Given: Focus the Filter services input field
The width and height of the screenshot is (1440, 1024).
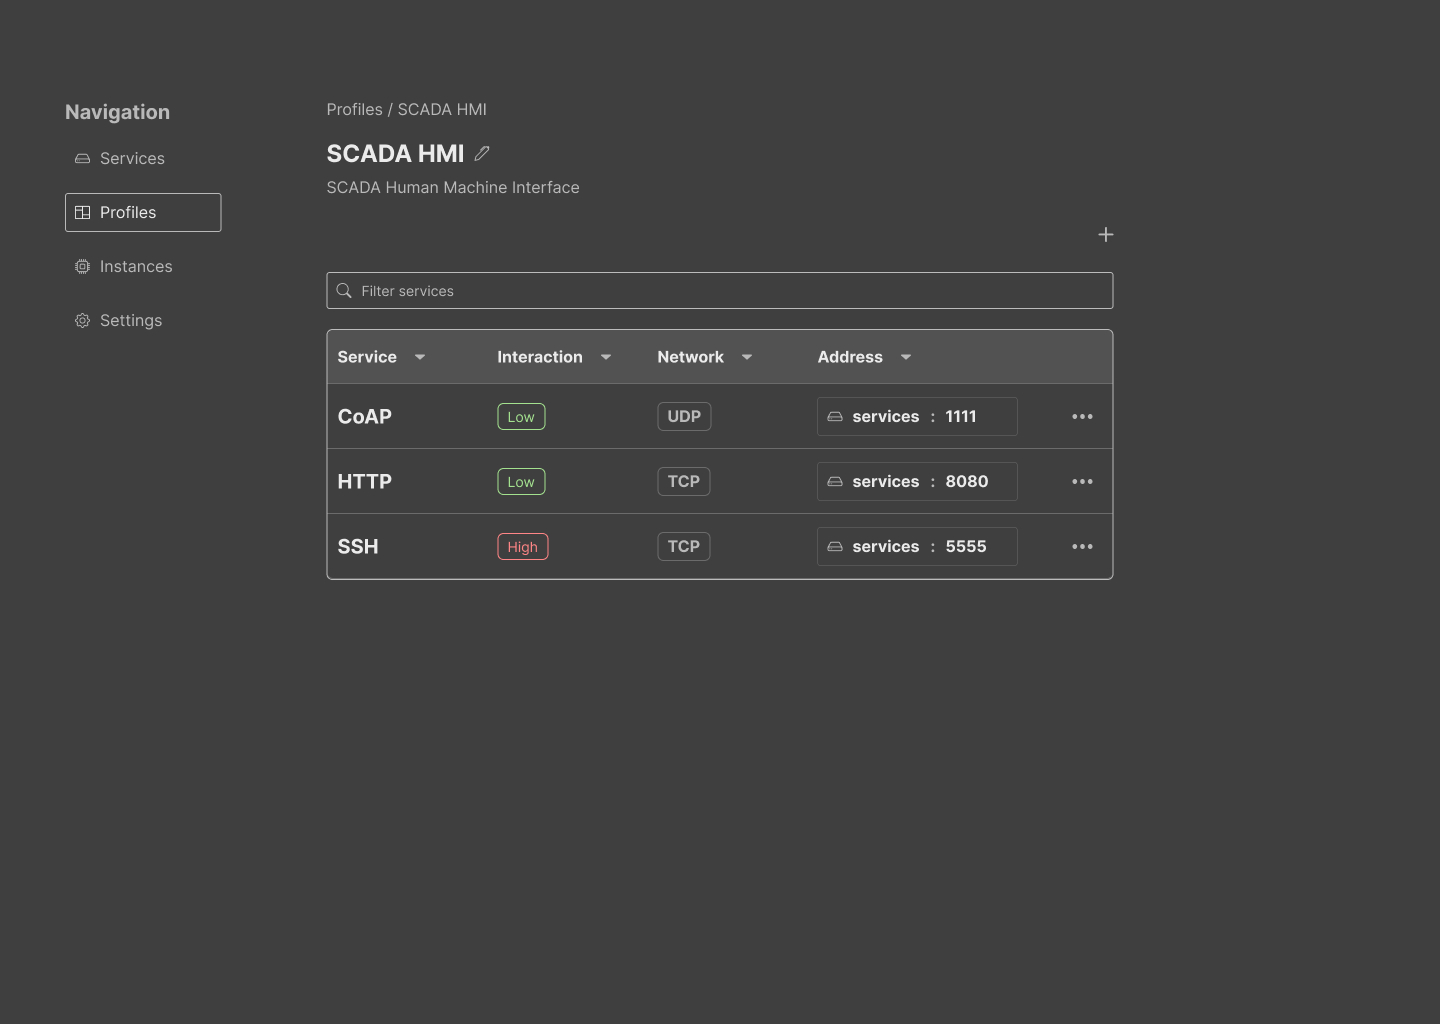Looking at the screenshot, I should (x=730, y=291).
